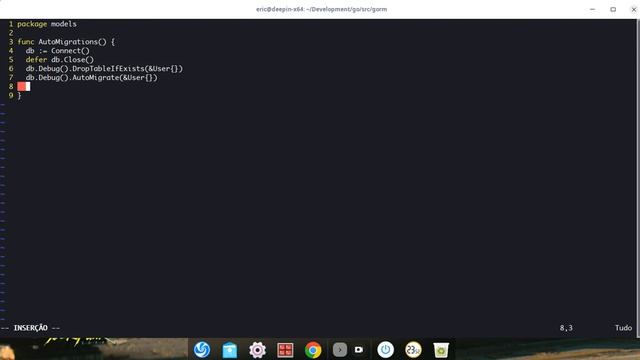
Task: Click the INSERÇÃO mode indicator
Action: click(x=31, y=328)
